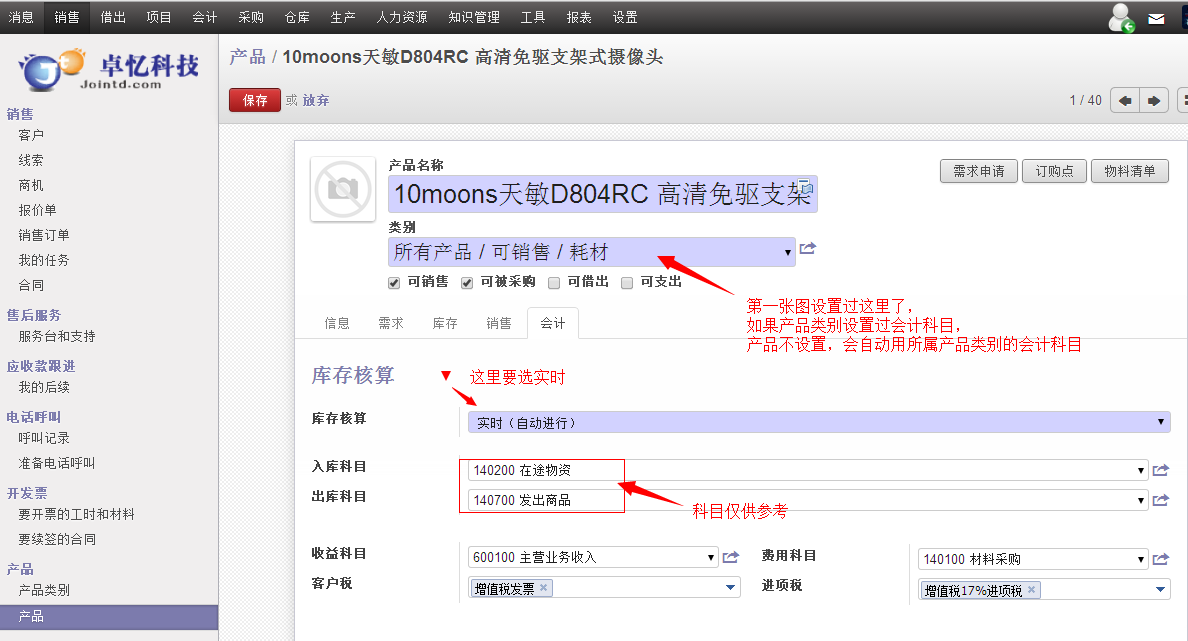1188x641 pixels.
Task: Enable the 可借出 checkbox
Action: pos(554,283)
